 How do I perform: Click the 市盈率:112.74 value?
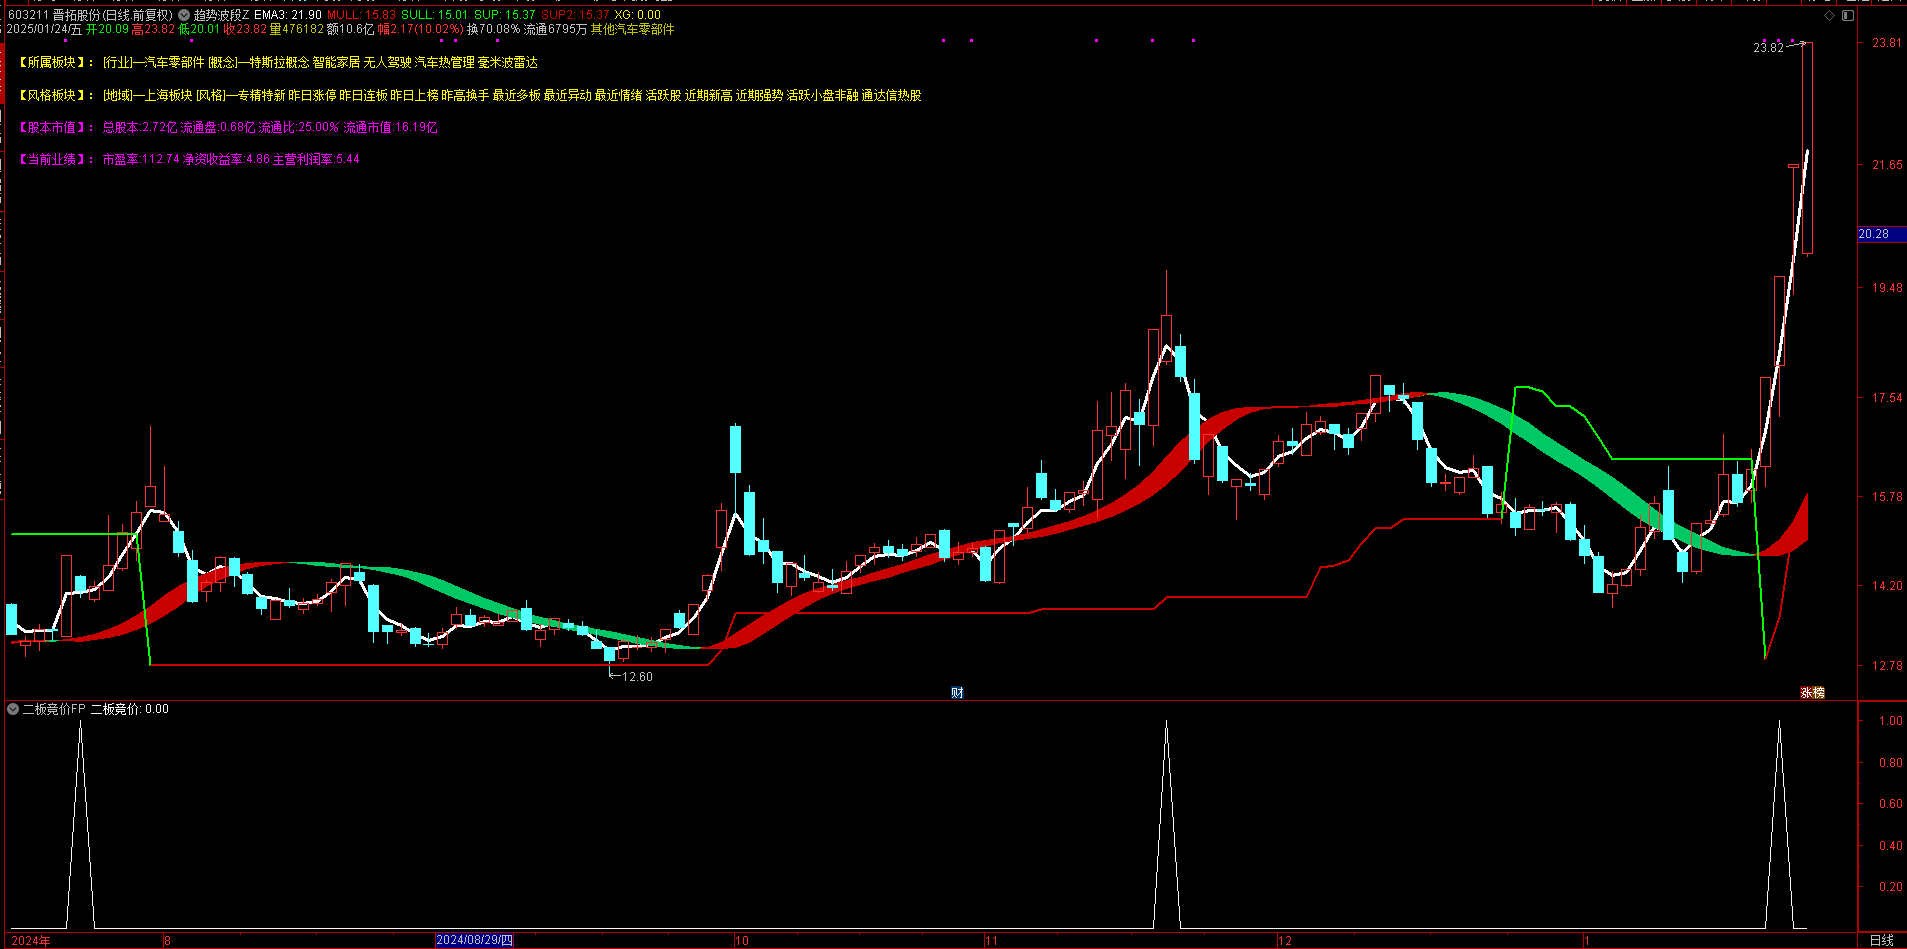click(141, 159)
